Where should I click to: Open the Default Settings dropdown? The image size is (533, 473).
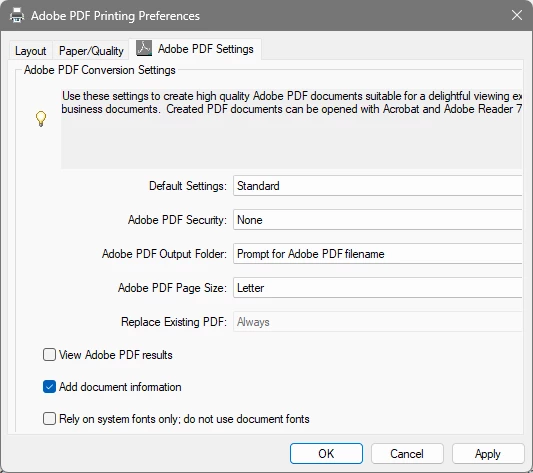[378, 186]
